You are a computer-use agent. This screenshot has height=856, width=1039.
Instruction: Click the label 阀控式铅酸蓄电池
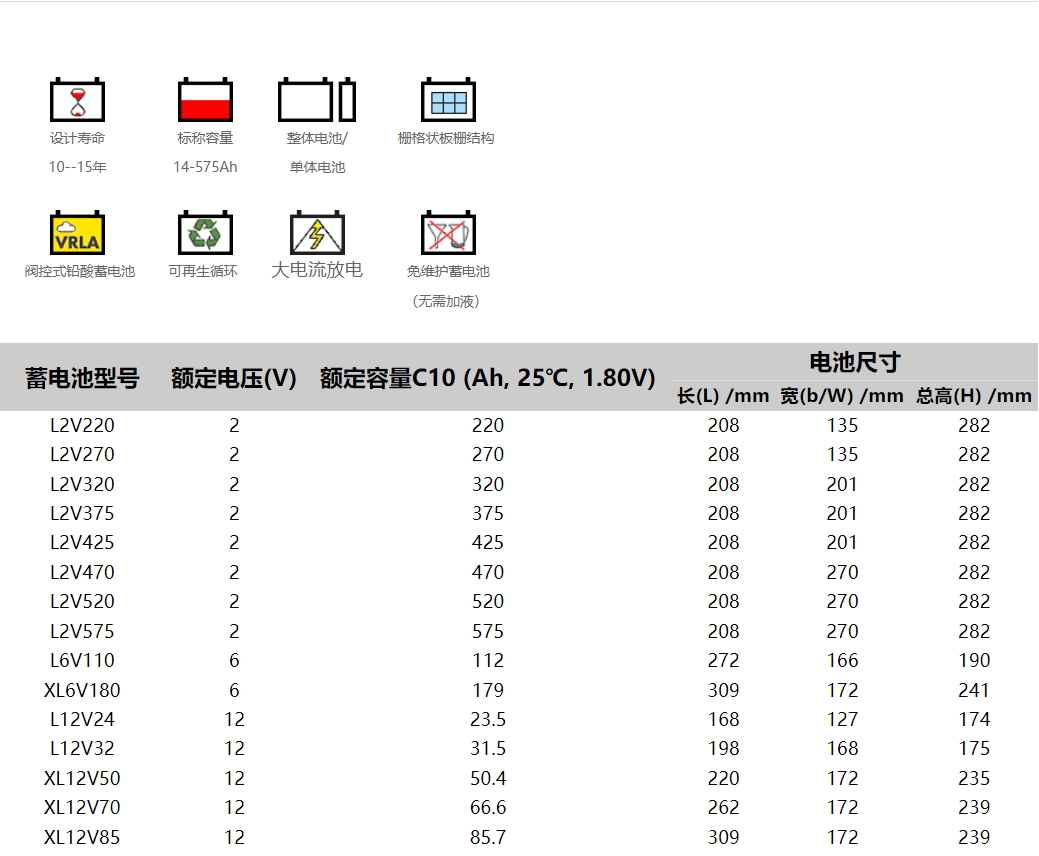coord(80,271)
